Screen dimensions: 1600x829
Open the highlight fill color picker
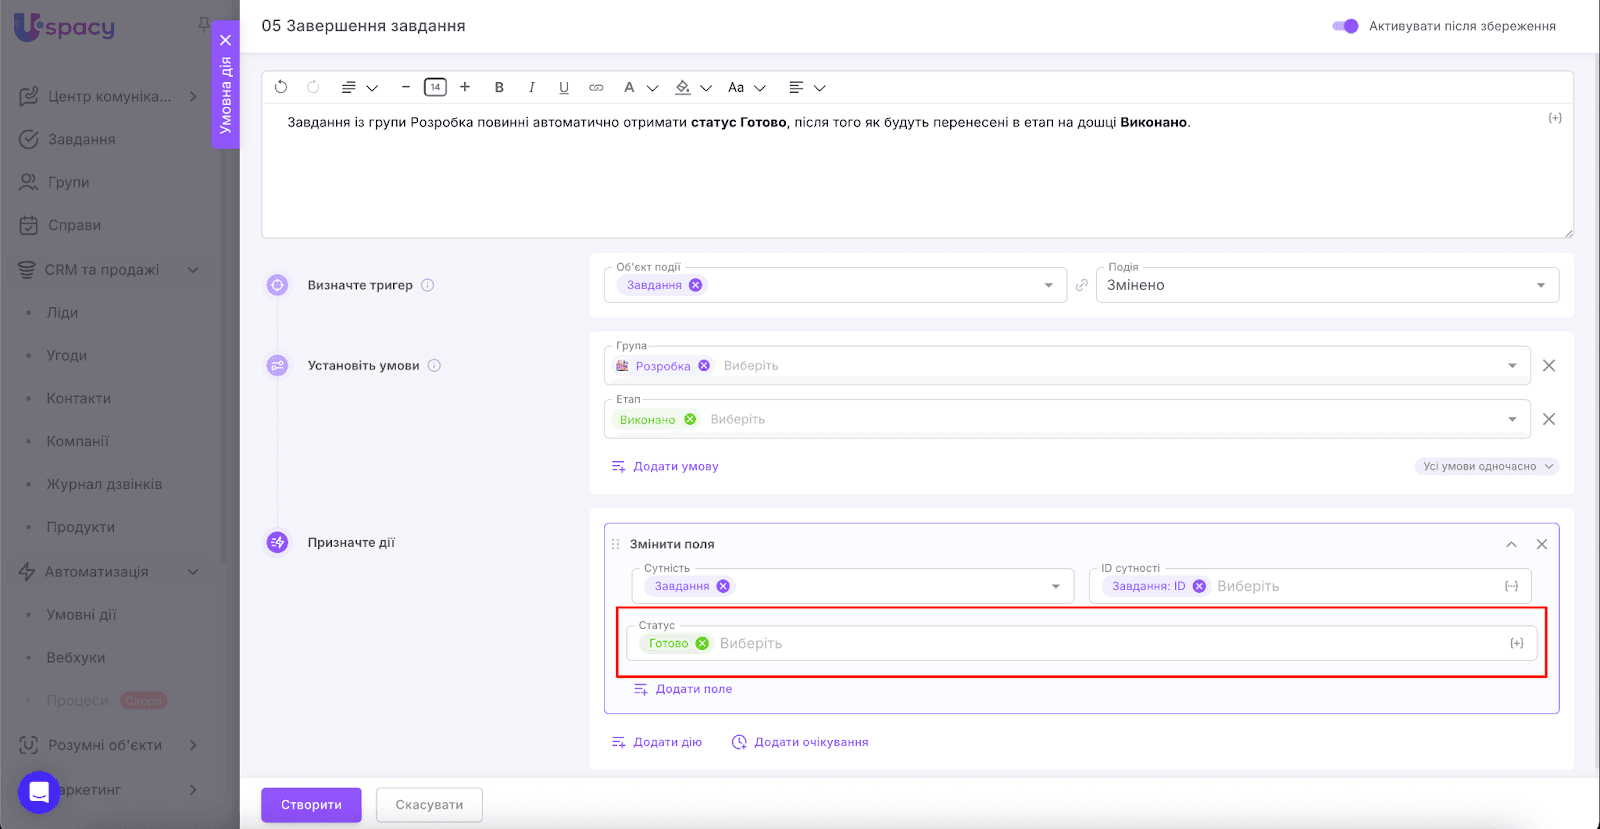coord(684,87)
